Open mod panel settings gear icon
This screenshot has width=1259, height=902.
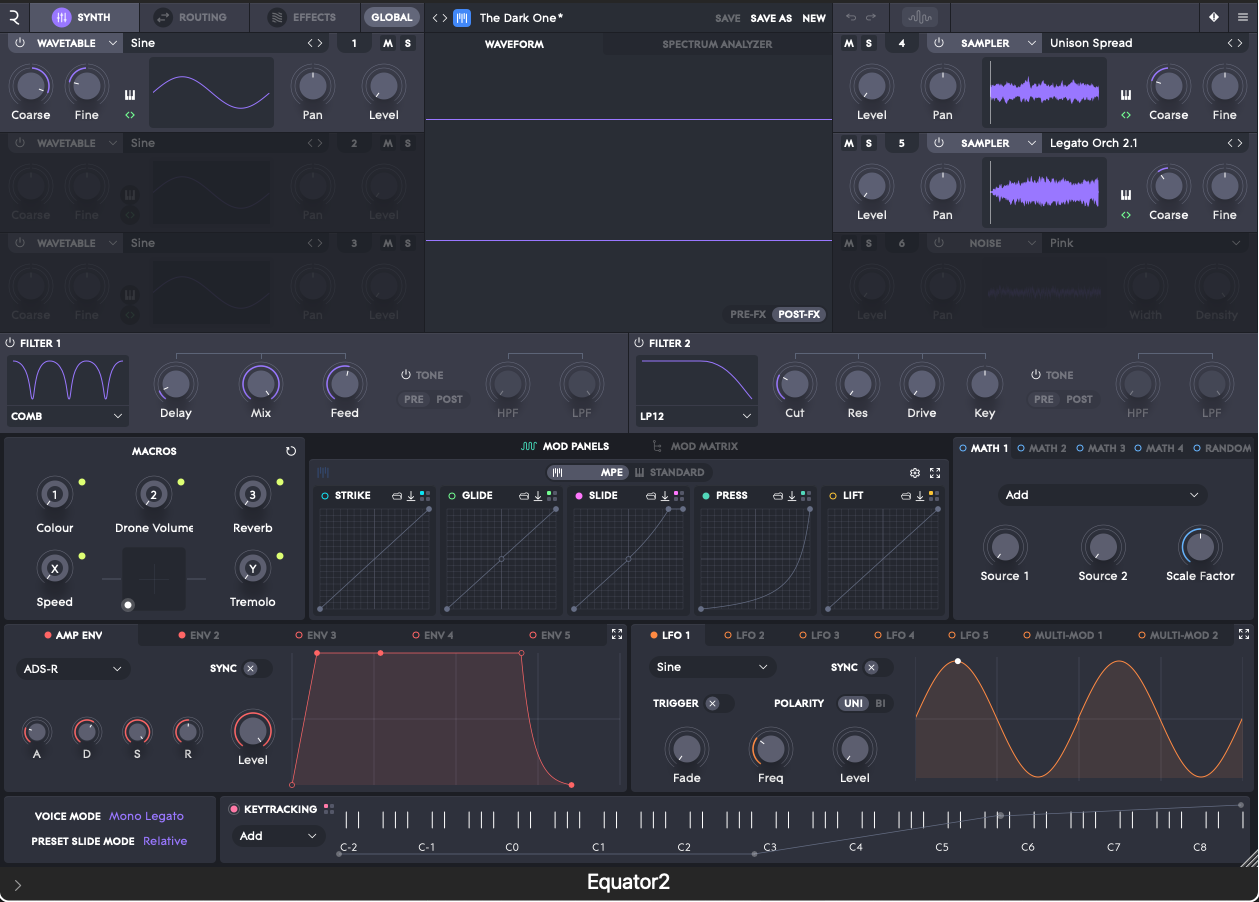(914, 473)
